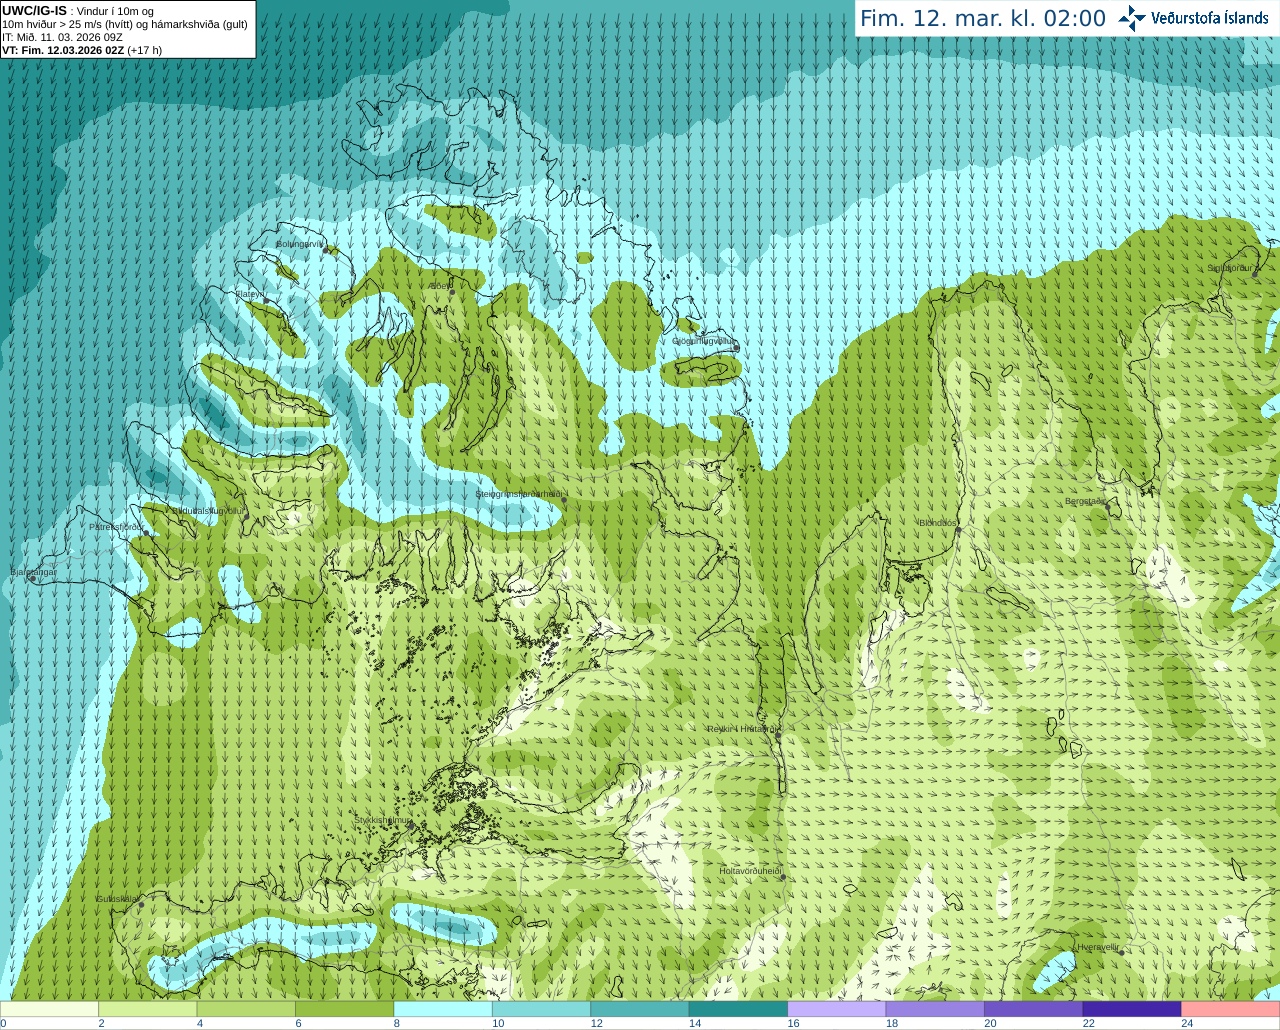Click the lavender 16–18 m/s legend swatch
This screenshot has height=1030, width=1280.
click(837, 1009)
